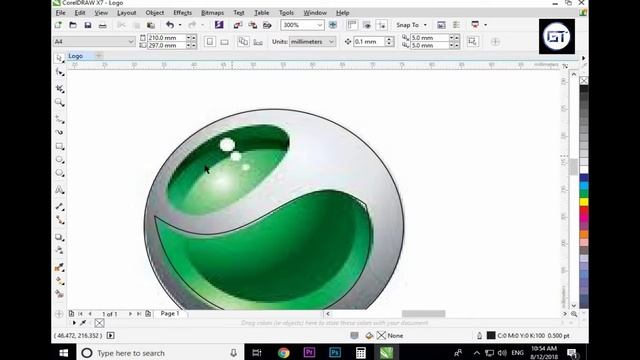Click the New document icon
Image resolution: width=640 pixels, height=360 pixels.
58,25
